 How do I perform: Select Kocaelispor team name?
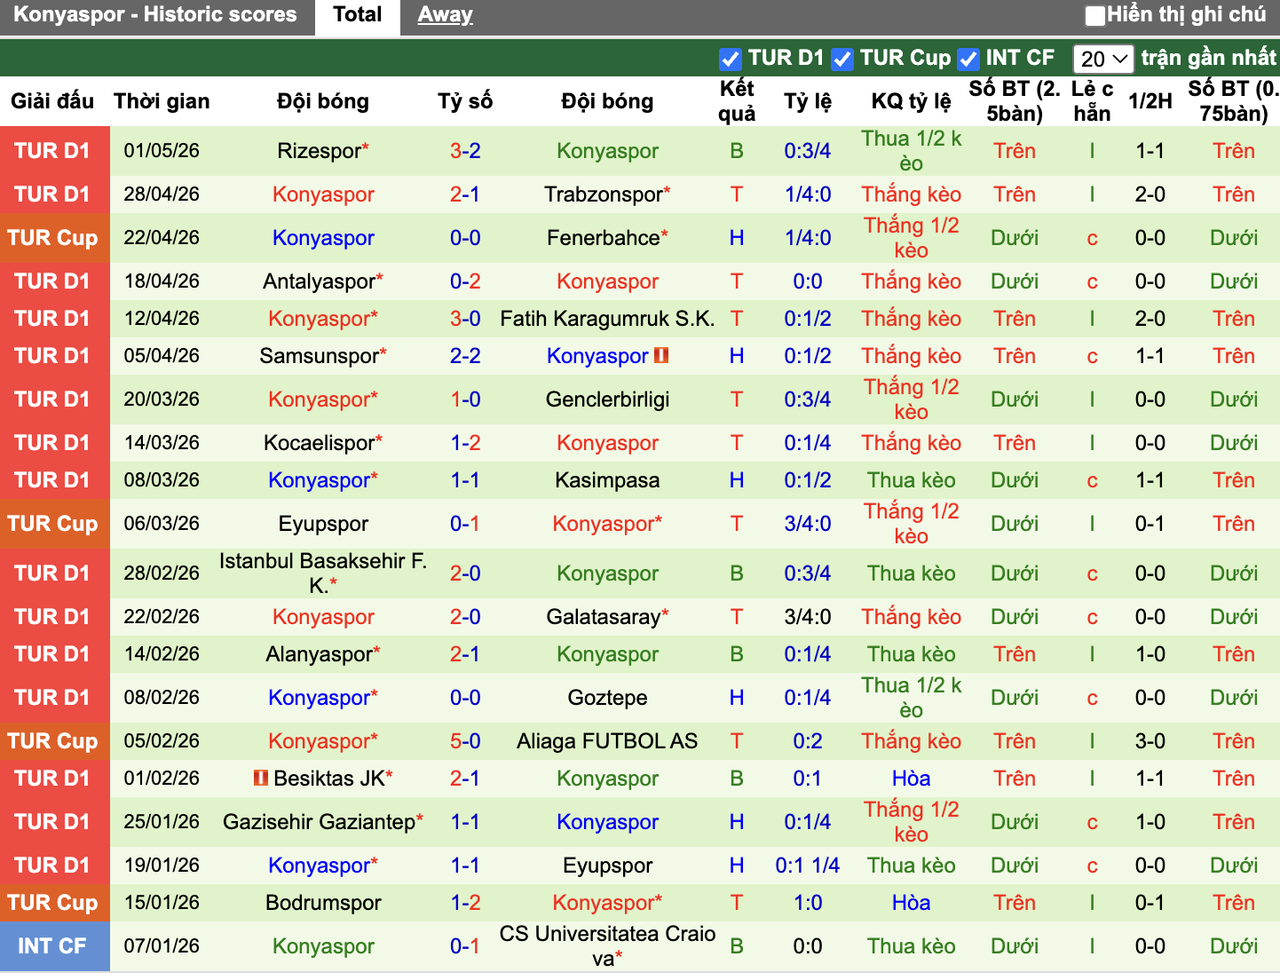(319, 443)
